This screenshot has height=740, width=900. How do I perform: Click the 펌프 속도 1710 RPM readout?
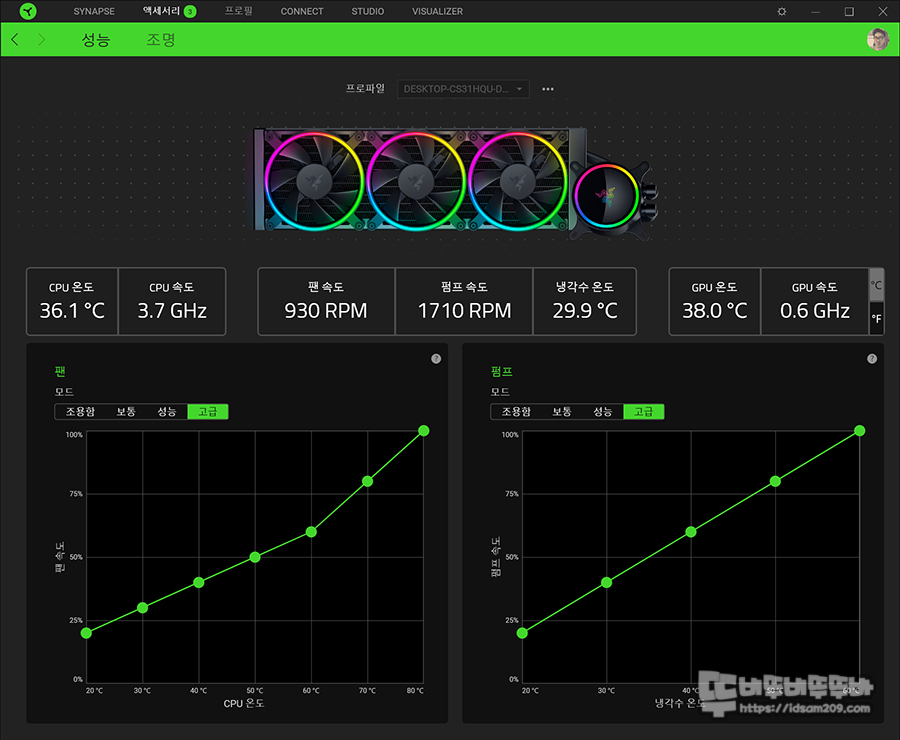coord(464,301)
